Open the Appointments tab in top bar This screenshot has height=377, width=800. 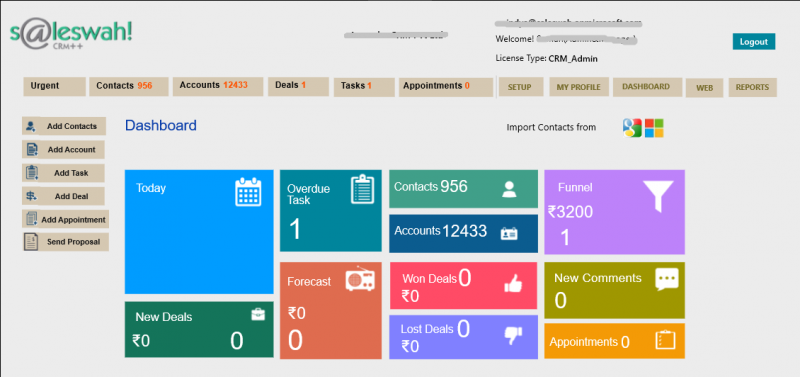446,87
